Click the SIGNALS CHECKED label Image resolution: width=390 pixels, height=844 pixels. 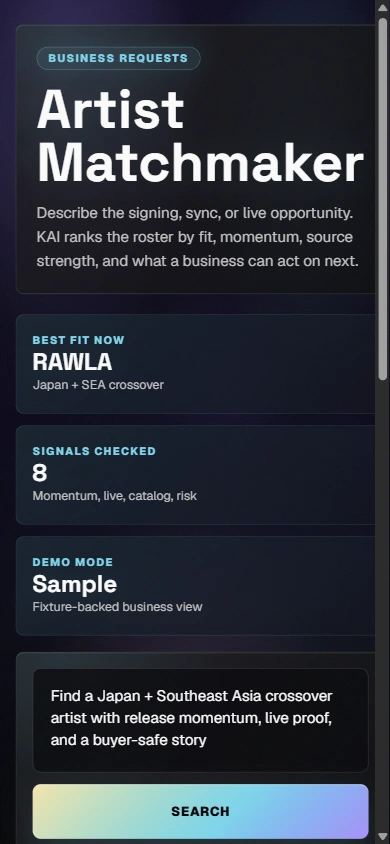94,451
